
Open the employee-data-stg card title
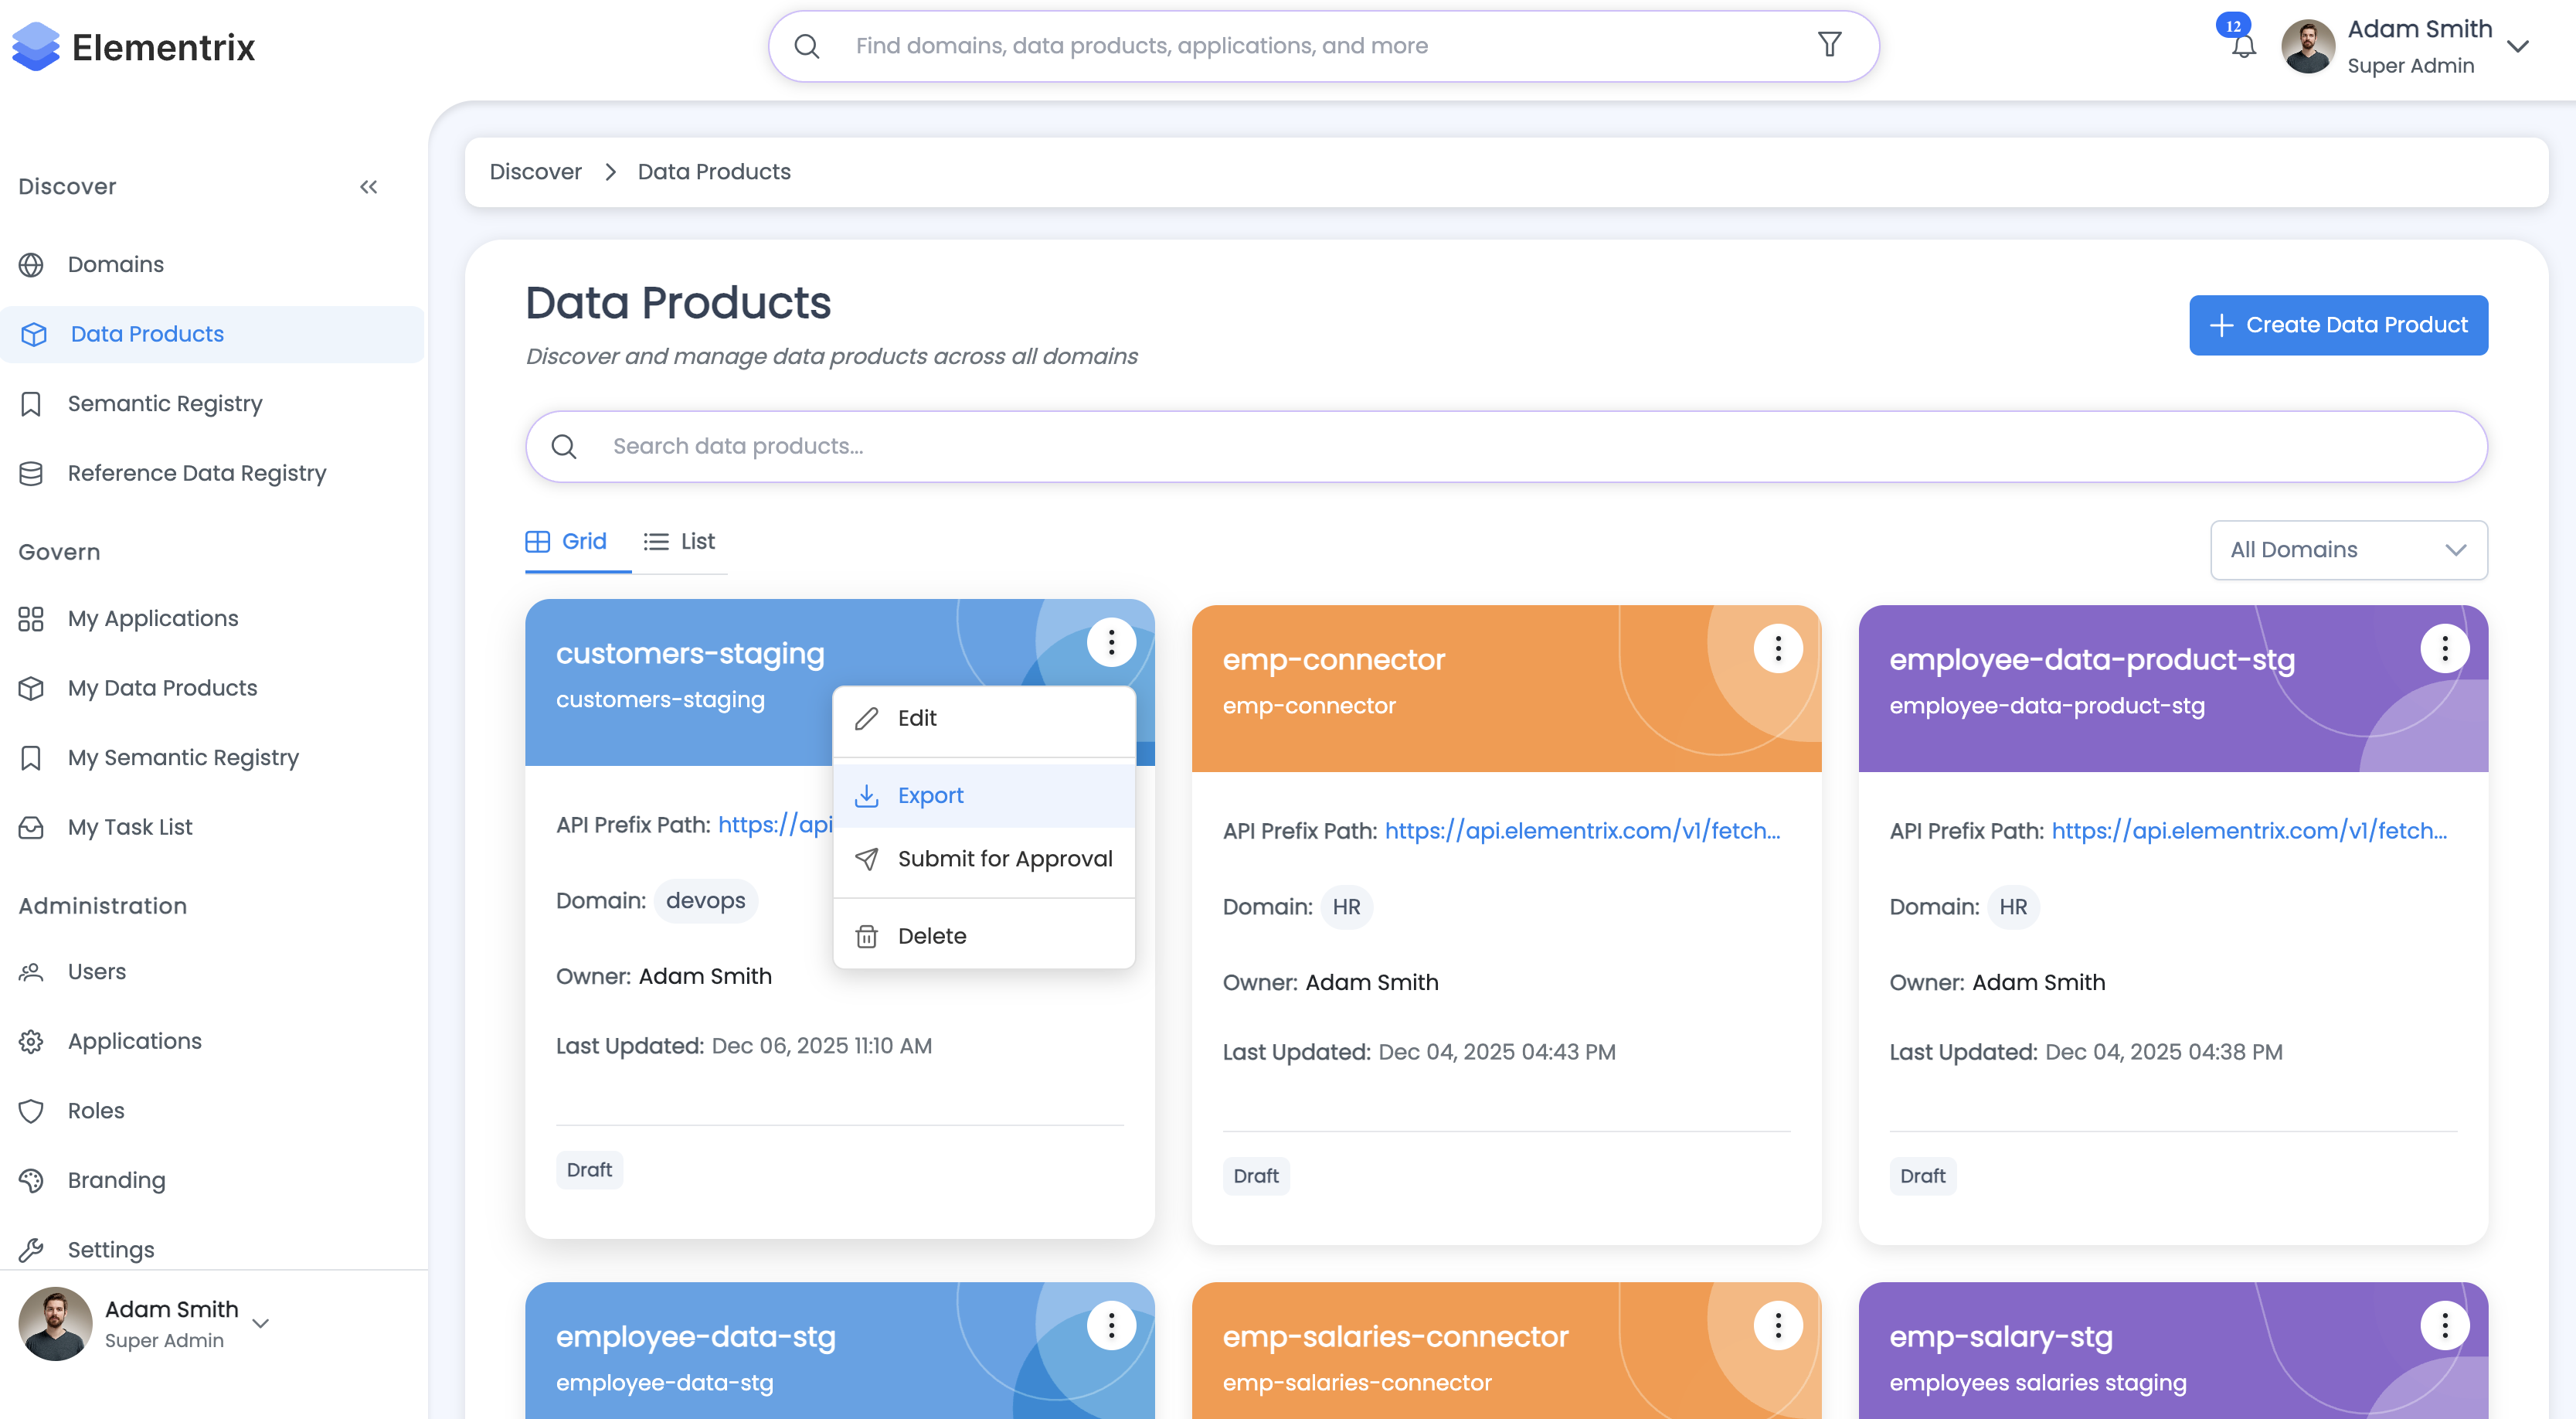click(x=696, y=1337)
